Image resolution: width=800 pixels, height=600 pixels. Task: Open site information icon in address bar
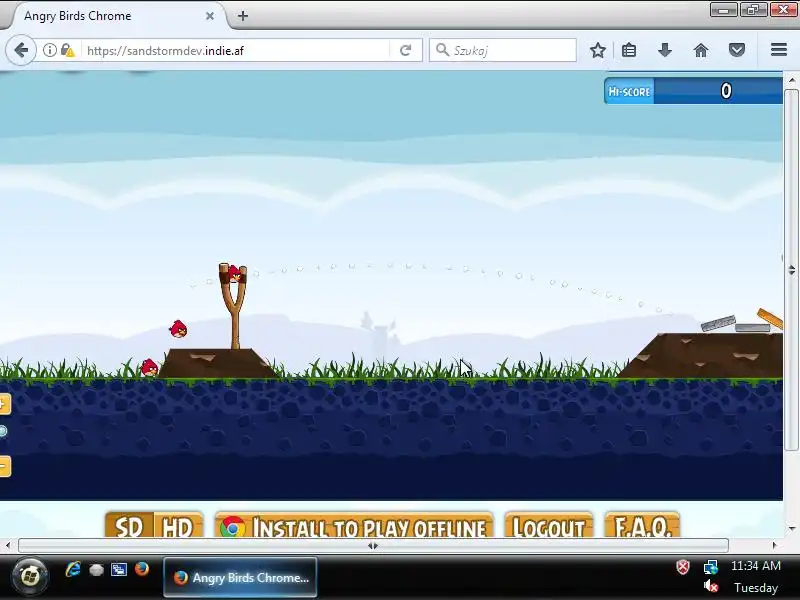(49, 50)
